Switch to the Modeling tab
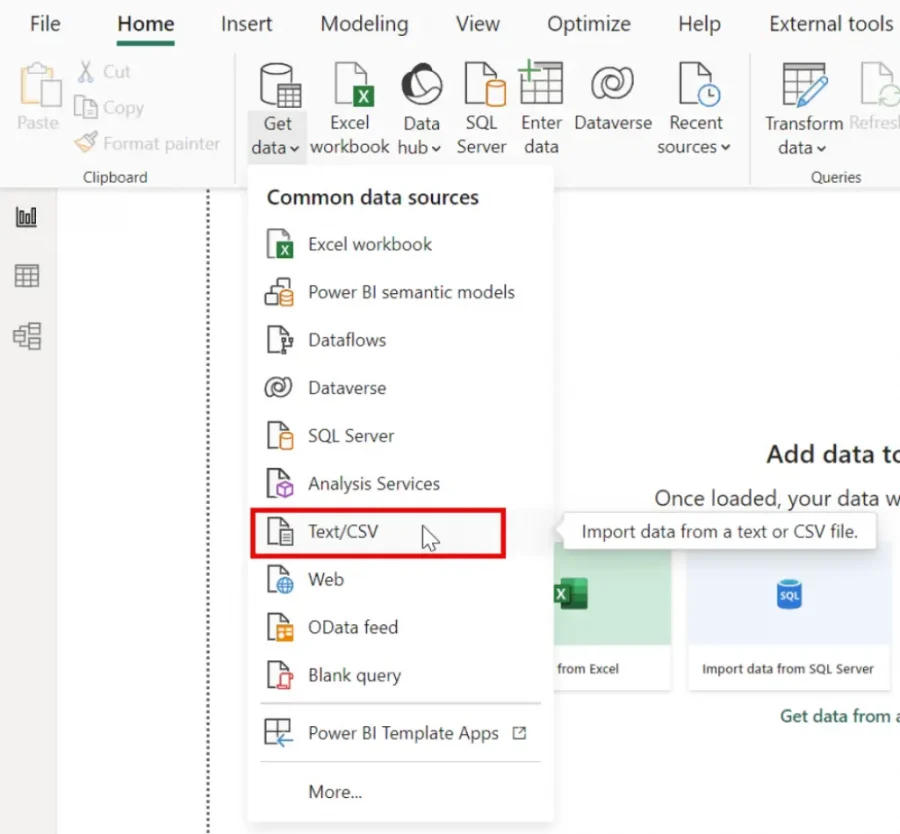The image size is (900, 834). [364, 24]
